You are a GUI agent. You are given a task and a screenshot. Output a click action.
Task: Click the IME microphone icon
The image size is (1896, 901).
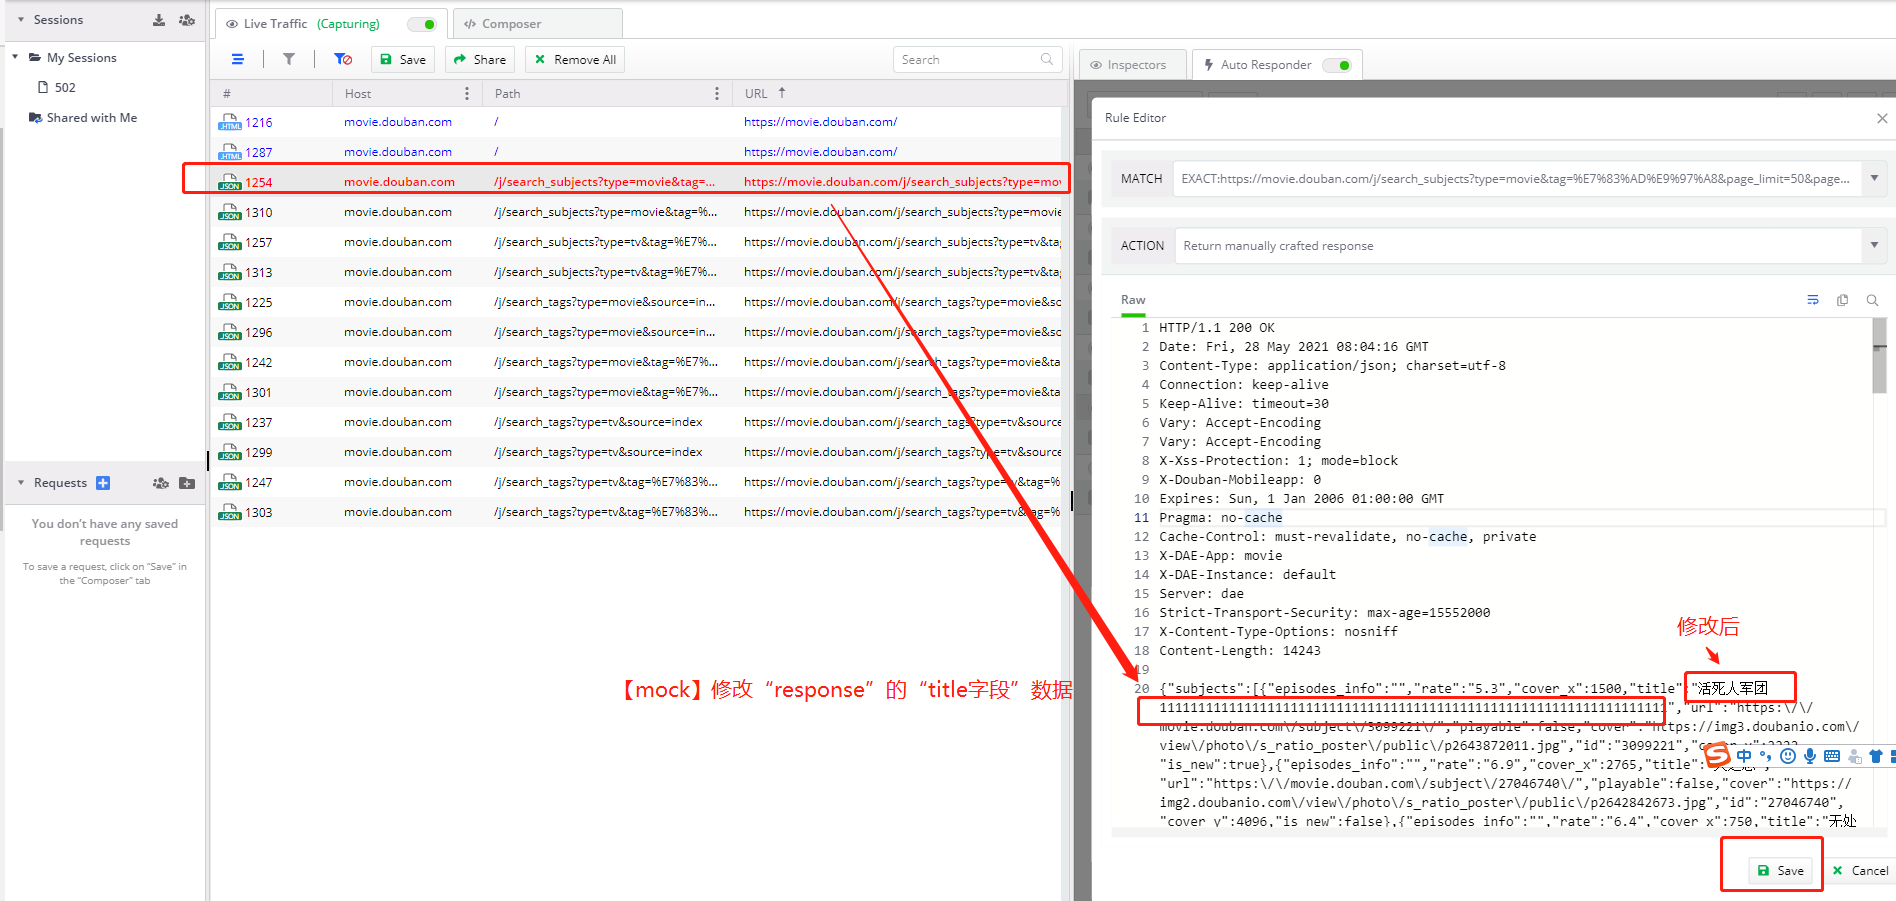pos(1810,757)
